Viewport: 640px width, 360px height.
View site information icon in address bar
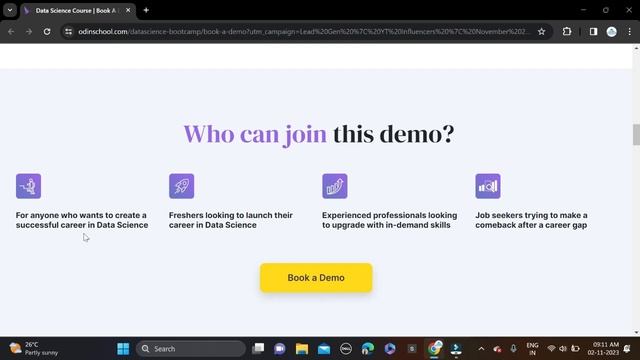(69, 31)
